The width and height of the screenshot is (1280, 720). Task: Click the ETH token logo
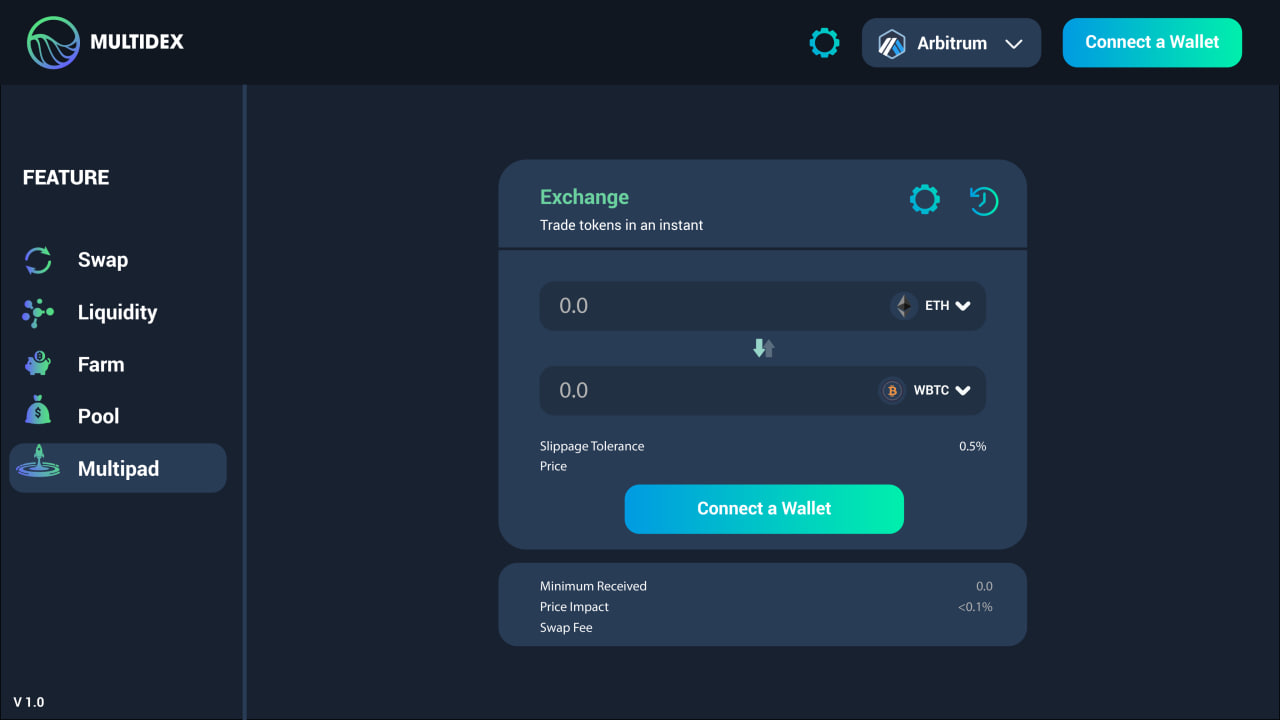point(904,306)
